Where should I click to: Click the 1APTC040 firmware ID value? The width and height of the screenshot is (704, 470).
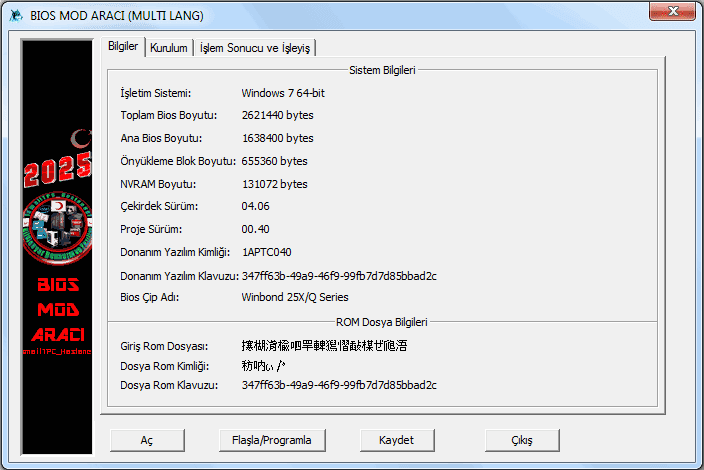coord(267,252)
